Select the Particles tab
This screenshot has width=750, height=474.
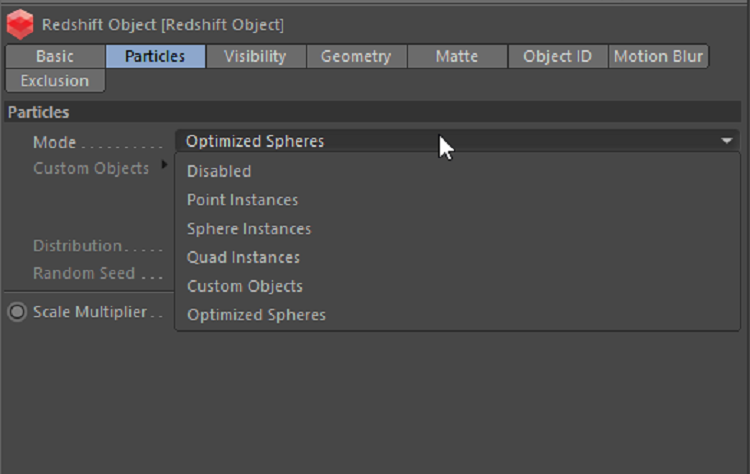156,56
